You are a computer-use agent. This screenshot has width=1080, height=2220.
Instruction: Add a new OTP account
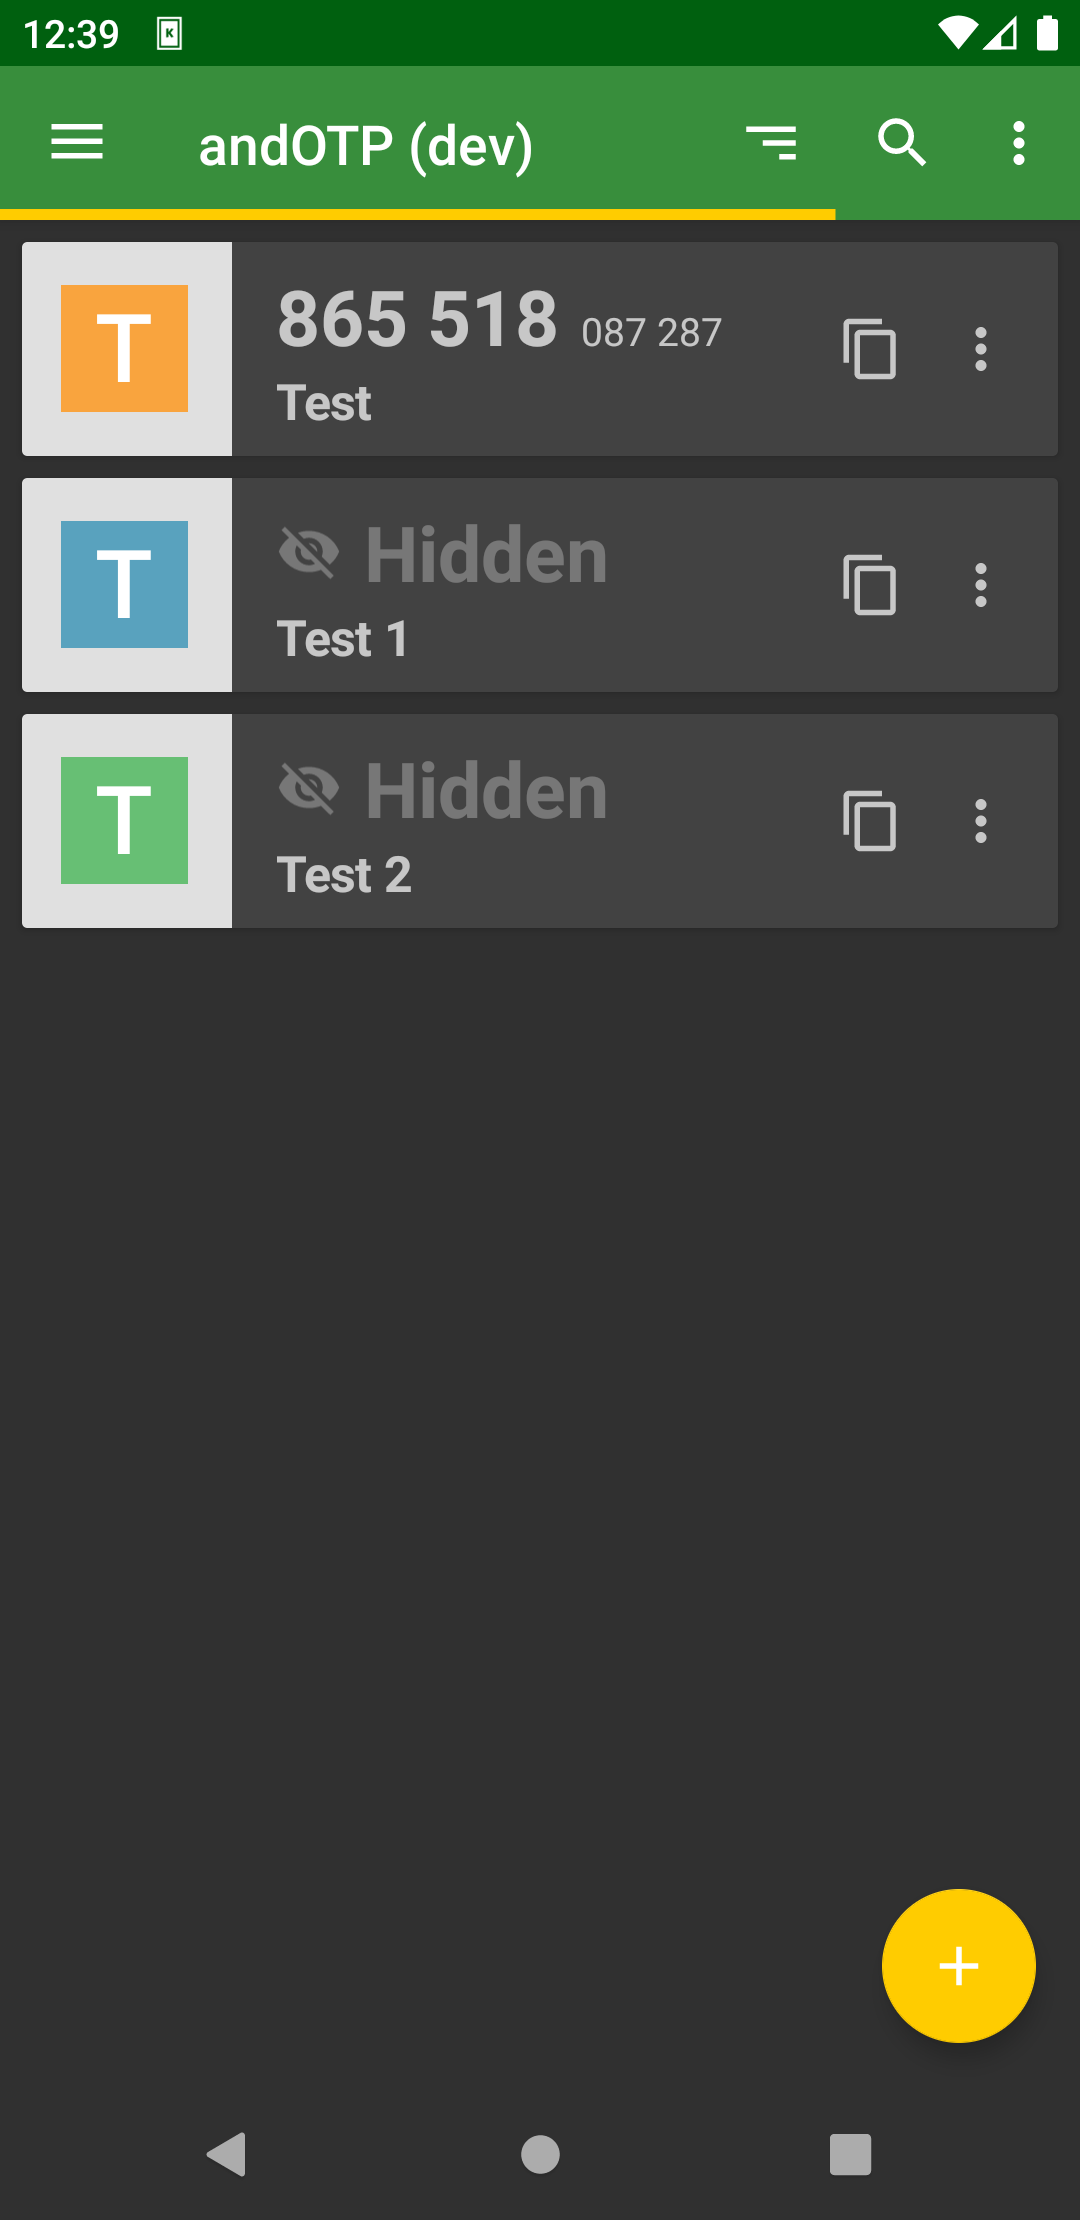(x=957, y=1964)
